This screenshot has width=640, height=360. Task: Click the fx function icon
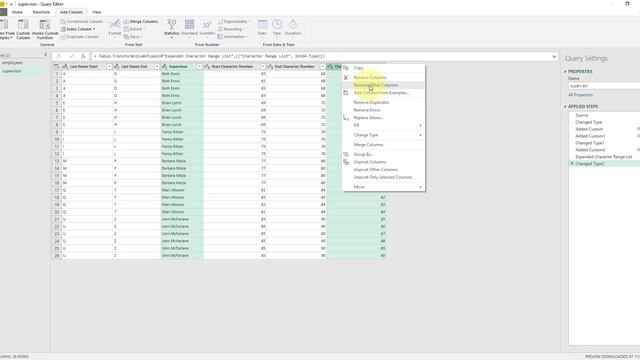[83, 56]
